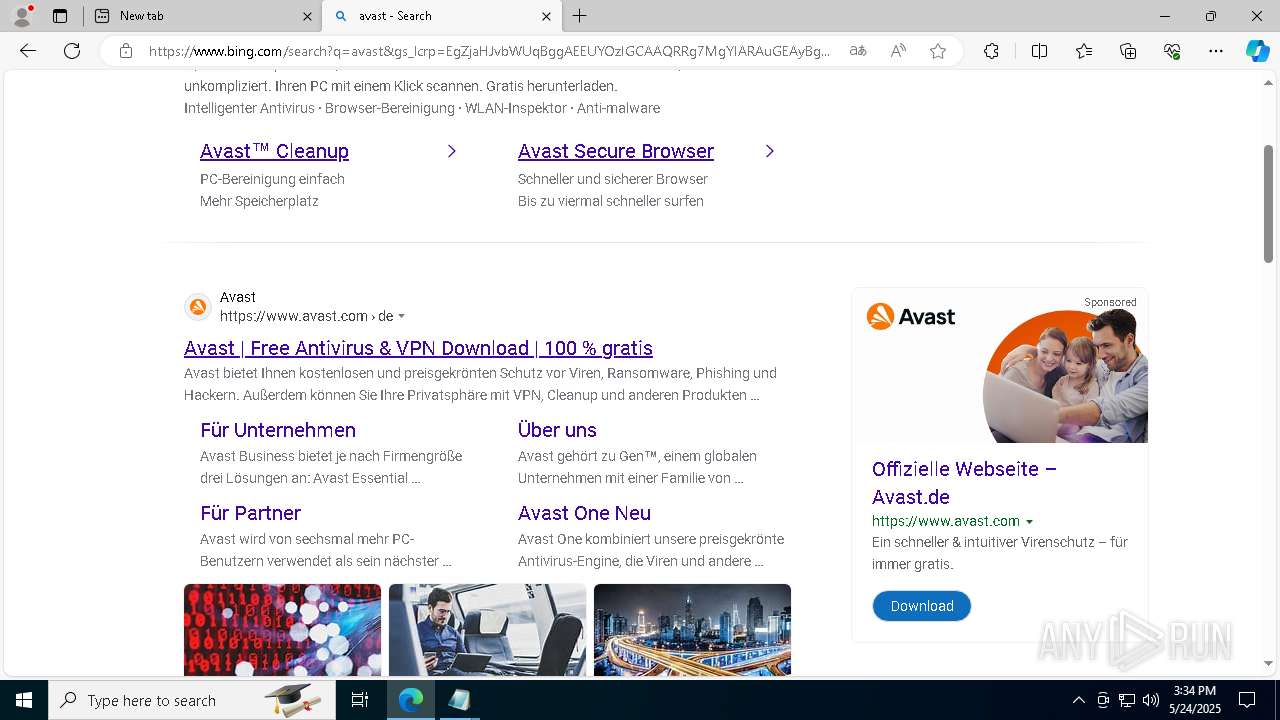The image size is (1280, 720).
Task: Click the page vertical scrollbar thumb
Action: tap(1268, 204)
